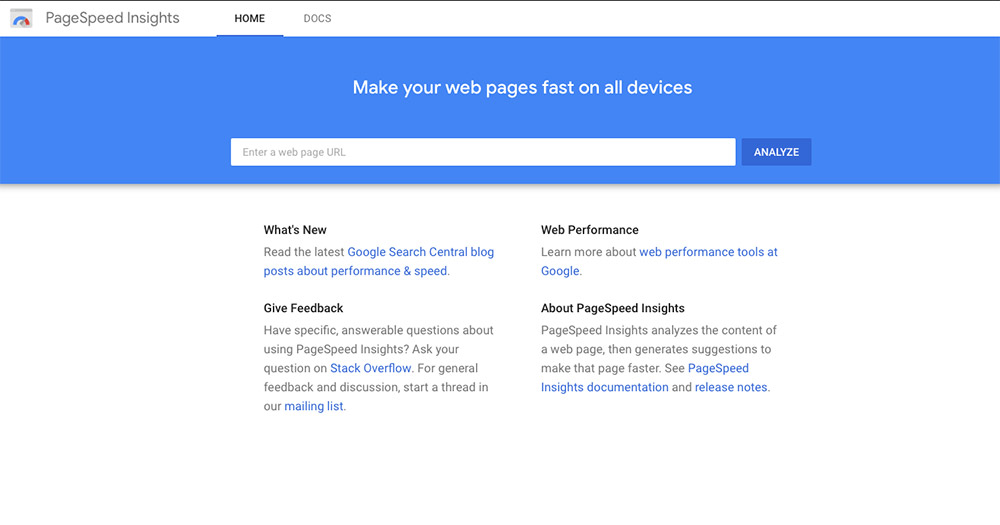Open the HOME tab

[249, 18]
